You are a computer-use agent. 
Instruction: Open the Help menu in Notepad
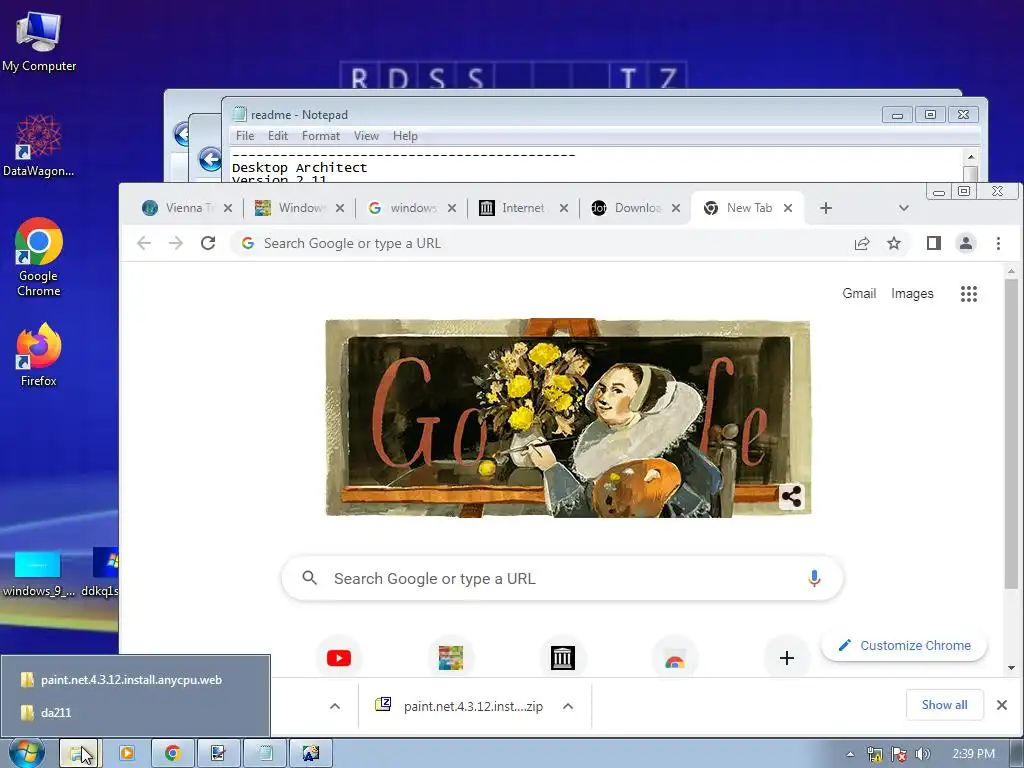pyautogui.click(x=405, y=136)
